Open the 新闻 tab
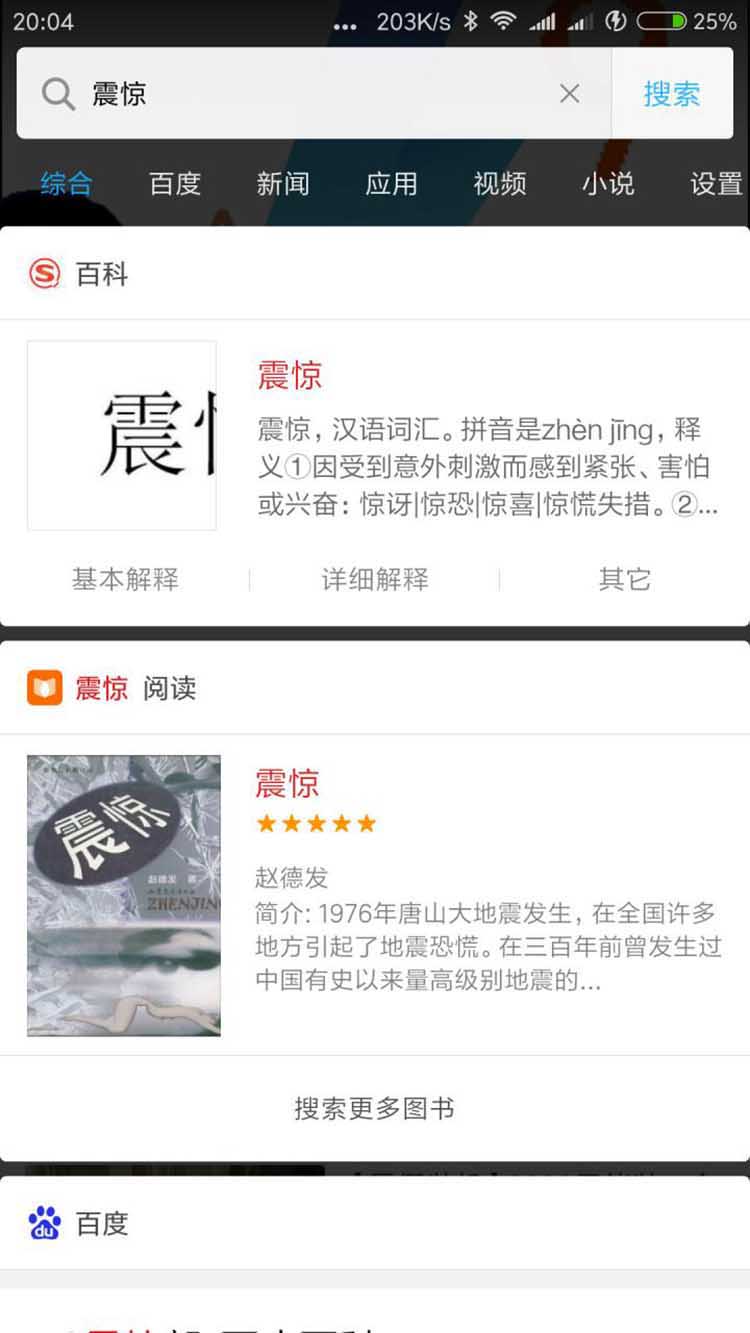750x1333 pixels. [283, 184]
